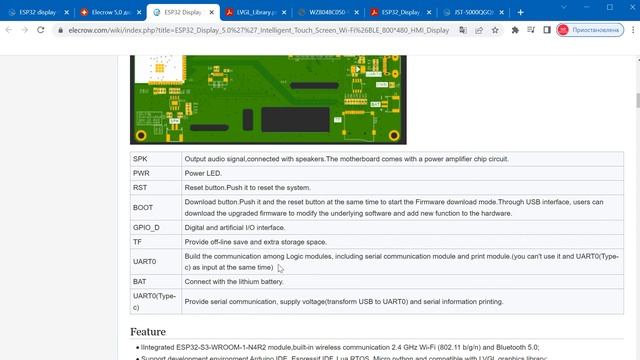
Task: Click the 'Provide off-line save' description
Action: tap(256, 242)
